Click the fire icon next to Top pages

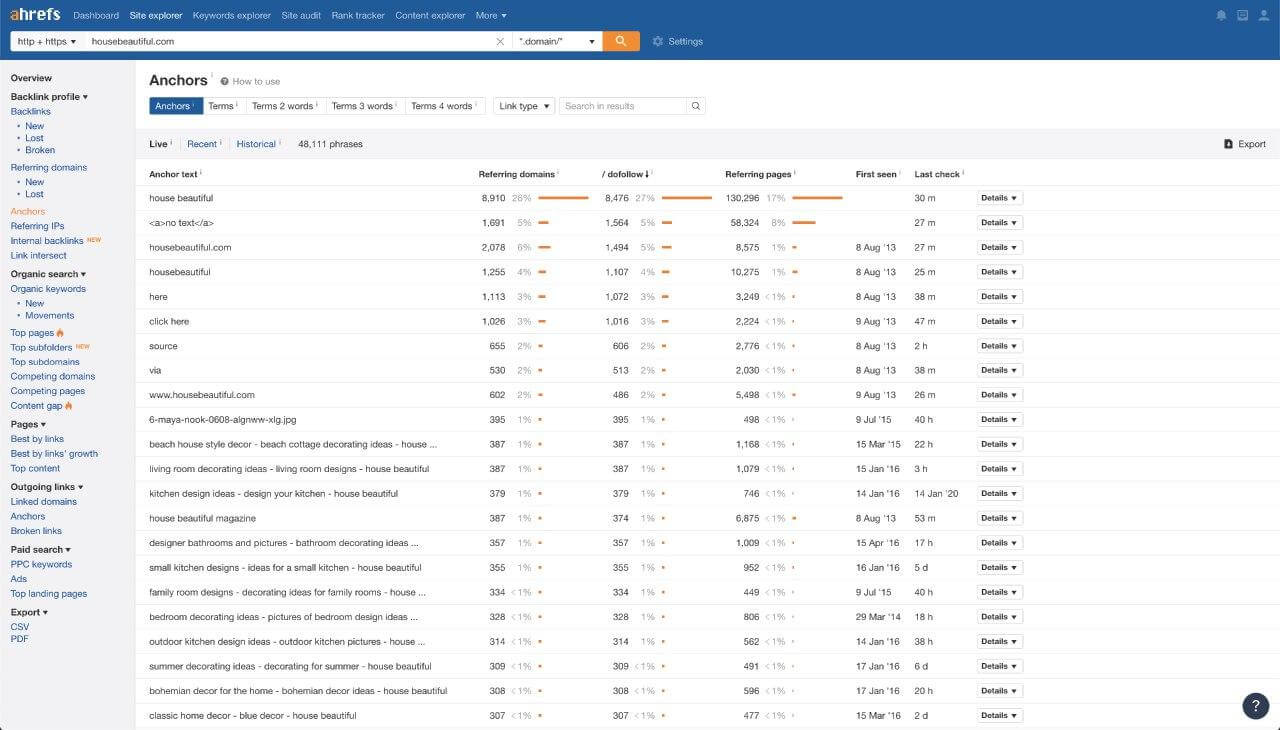pyautogui.click(x=60, y=333)
